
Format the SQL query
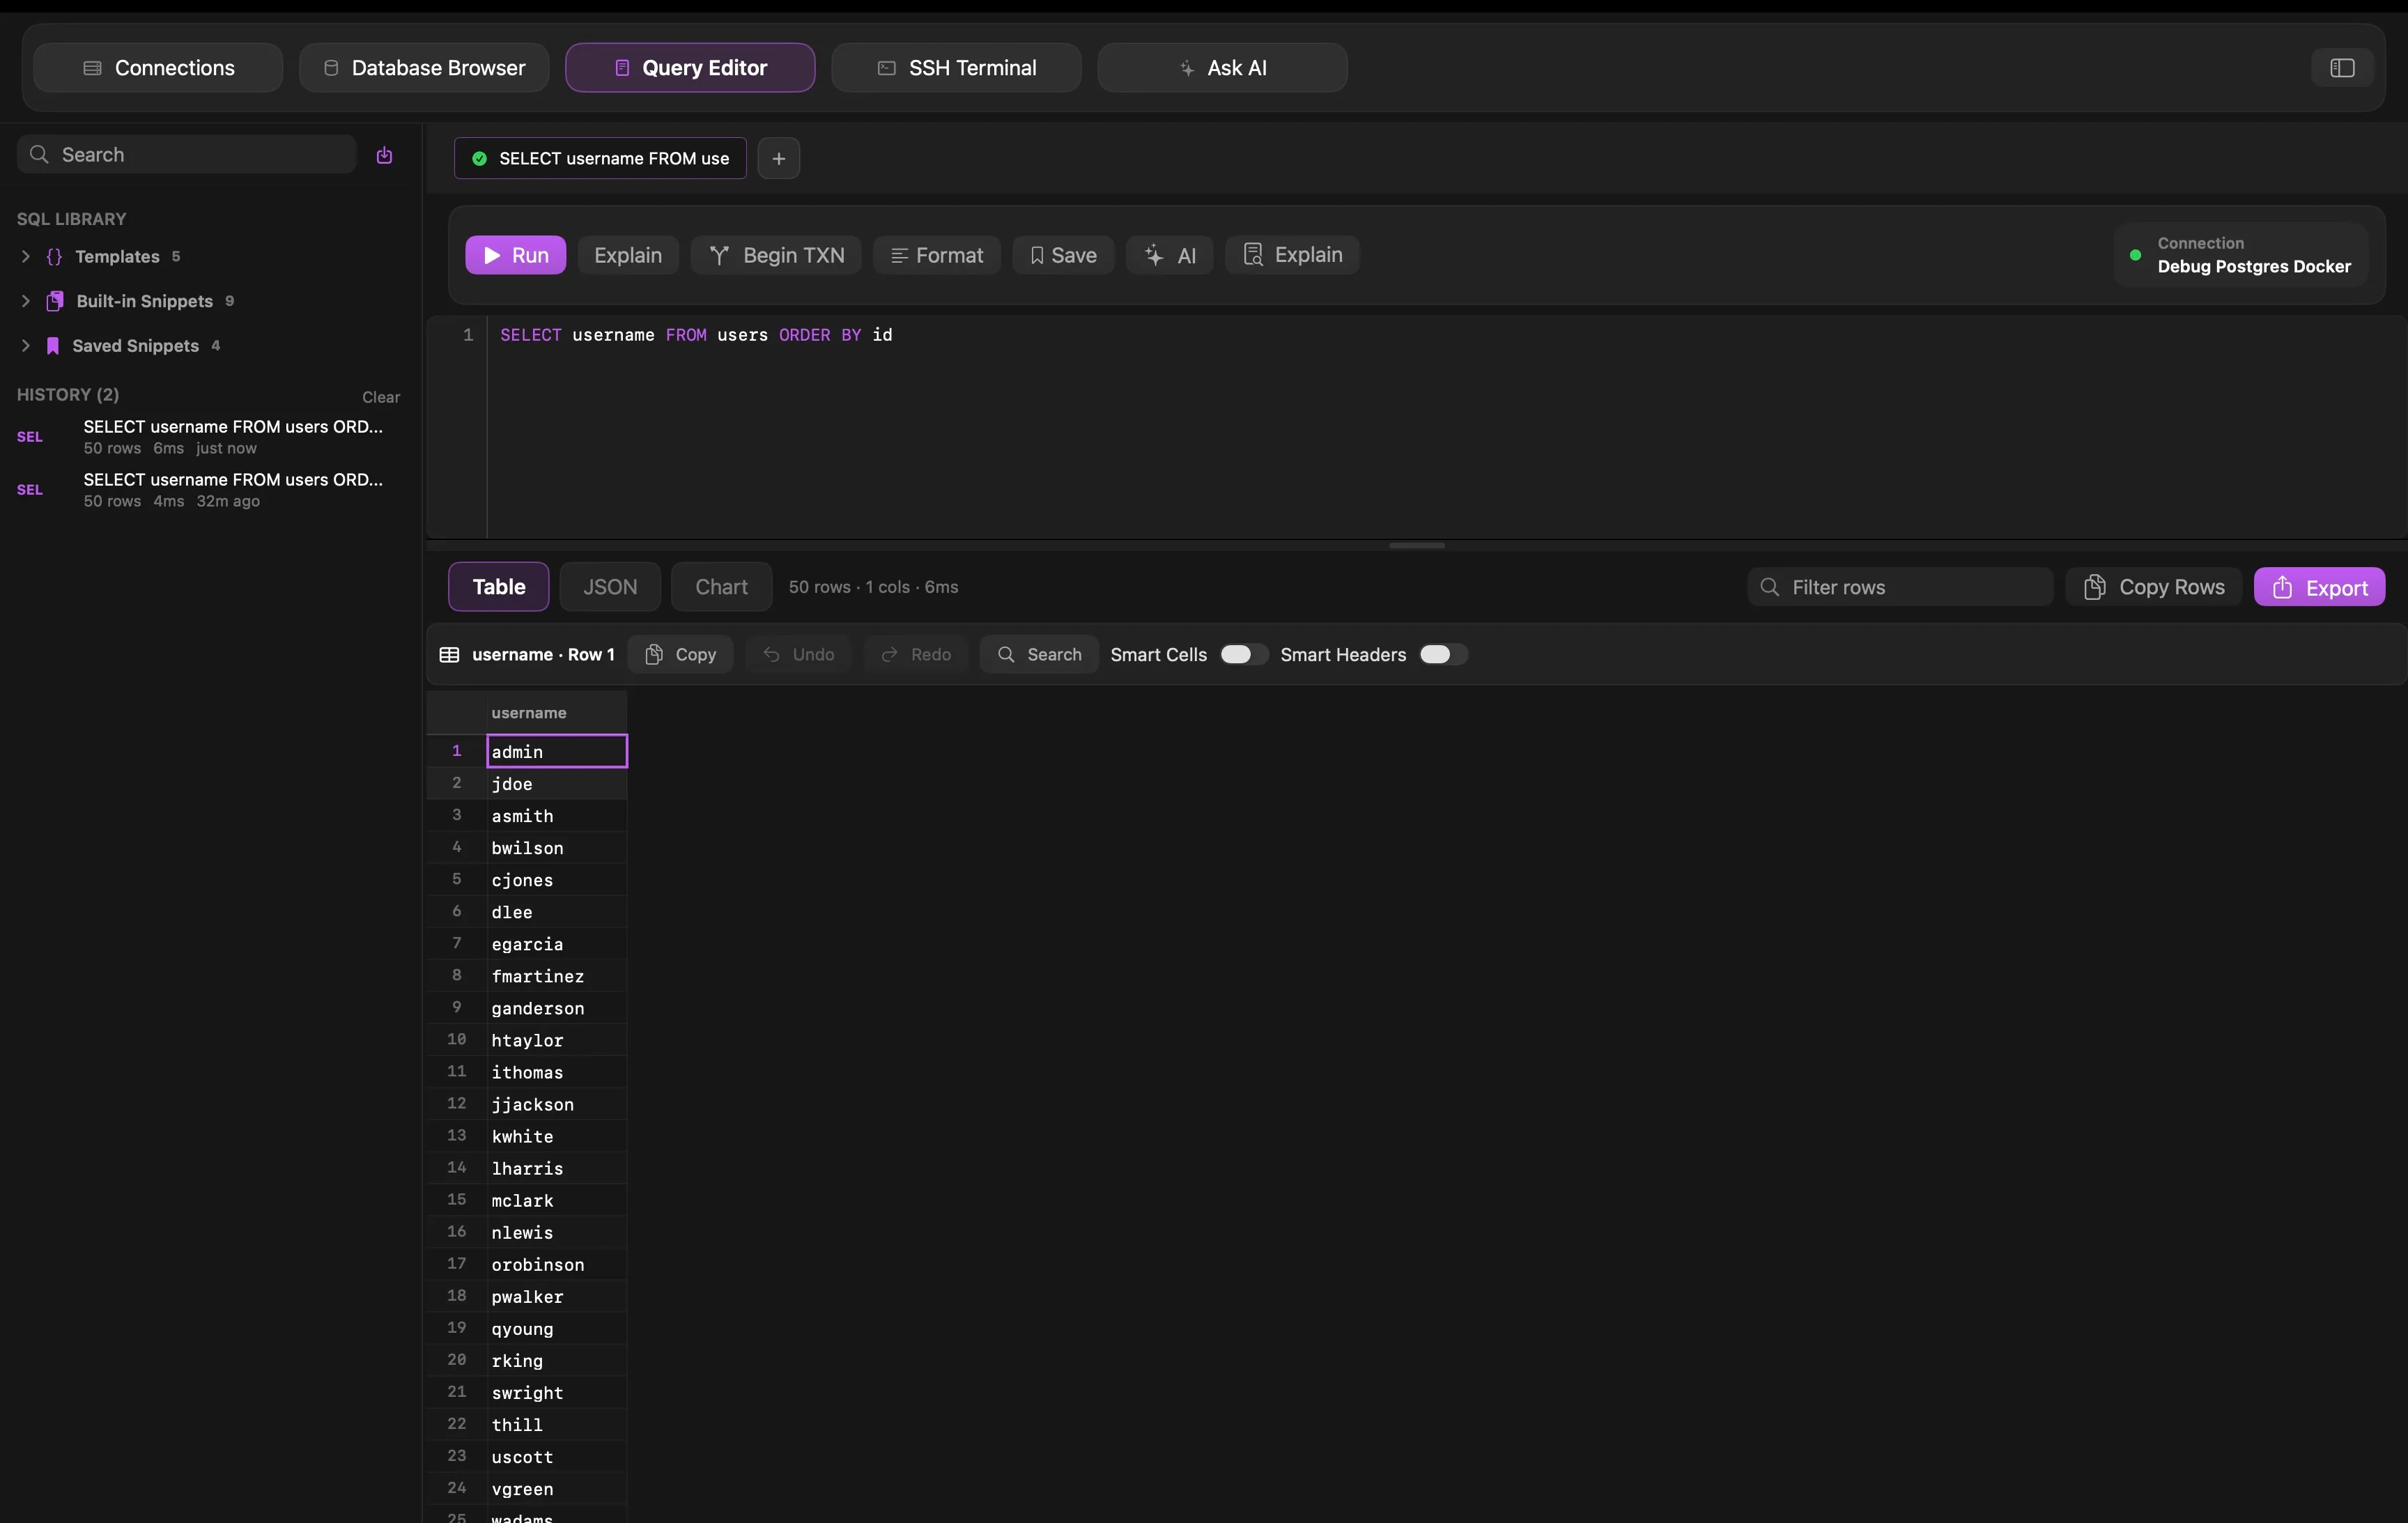937,255
